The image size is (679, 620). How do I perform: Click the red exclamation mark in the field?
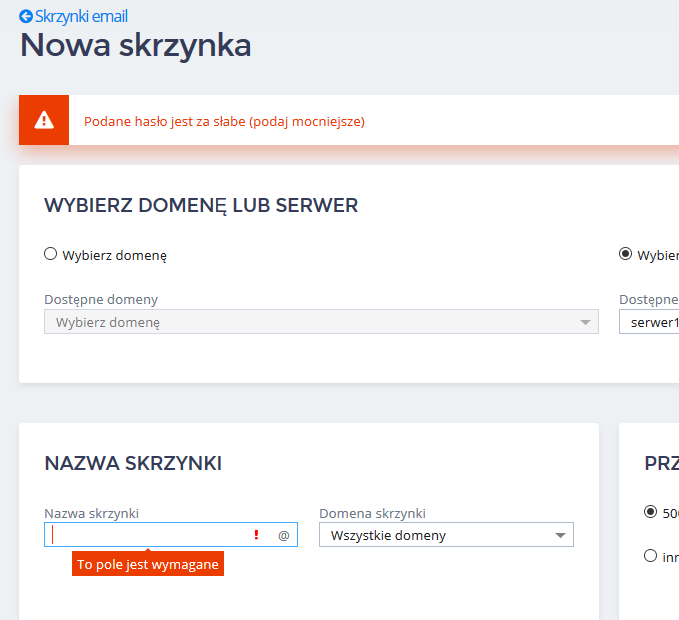pyautogui.click(x=256, y=535)
